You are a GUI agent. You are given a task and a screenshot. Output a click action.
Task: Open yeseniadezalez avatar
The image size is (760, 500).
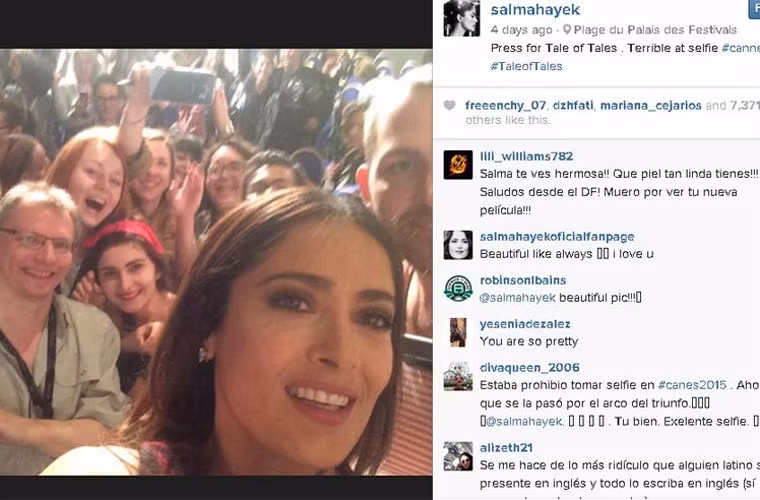[458, 332]
